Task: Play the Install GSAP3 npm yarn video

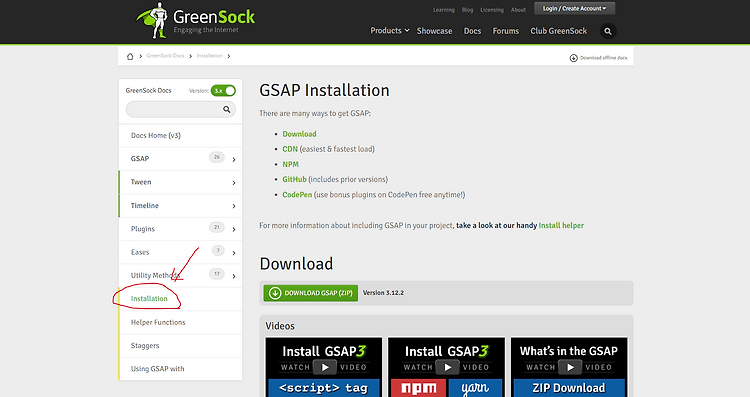Action: coord(446,367)
